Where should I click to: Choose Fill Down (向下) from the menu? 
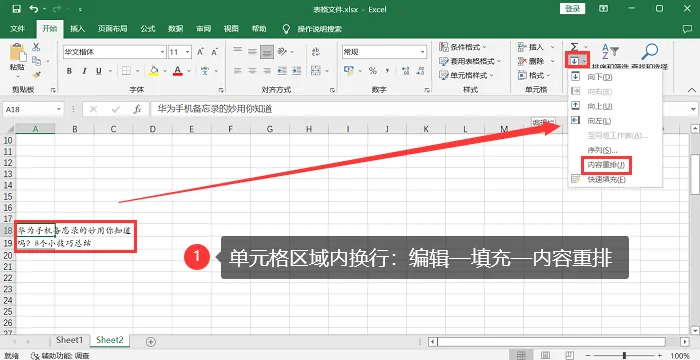click(614, 77)
